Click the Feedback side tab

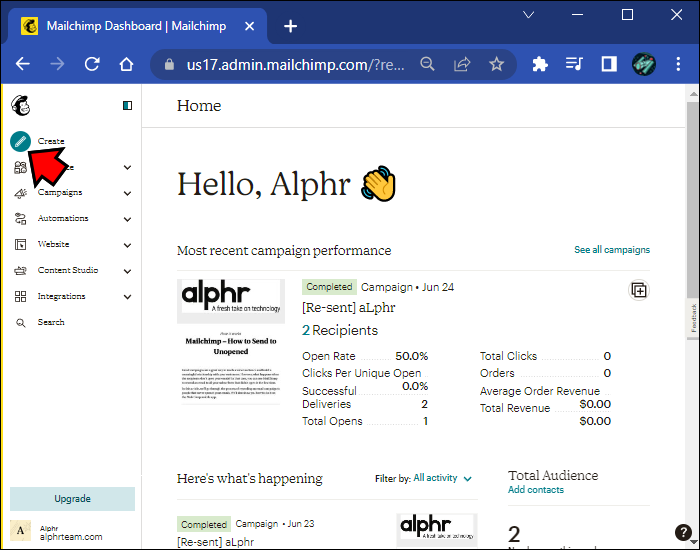pos(693,318)
